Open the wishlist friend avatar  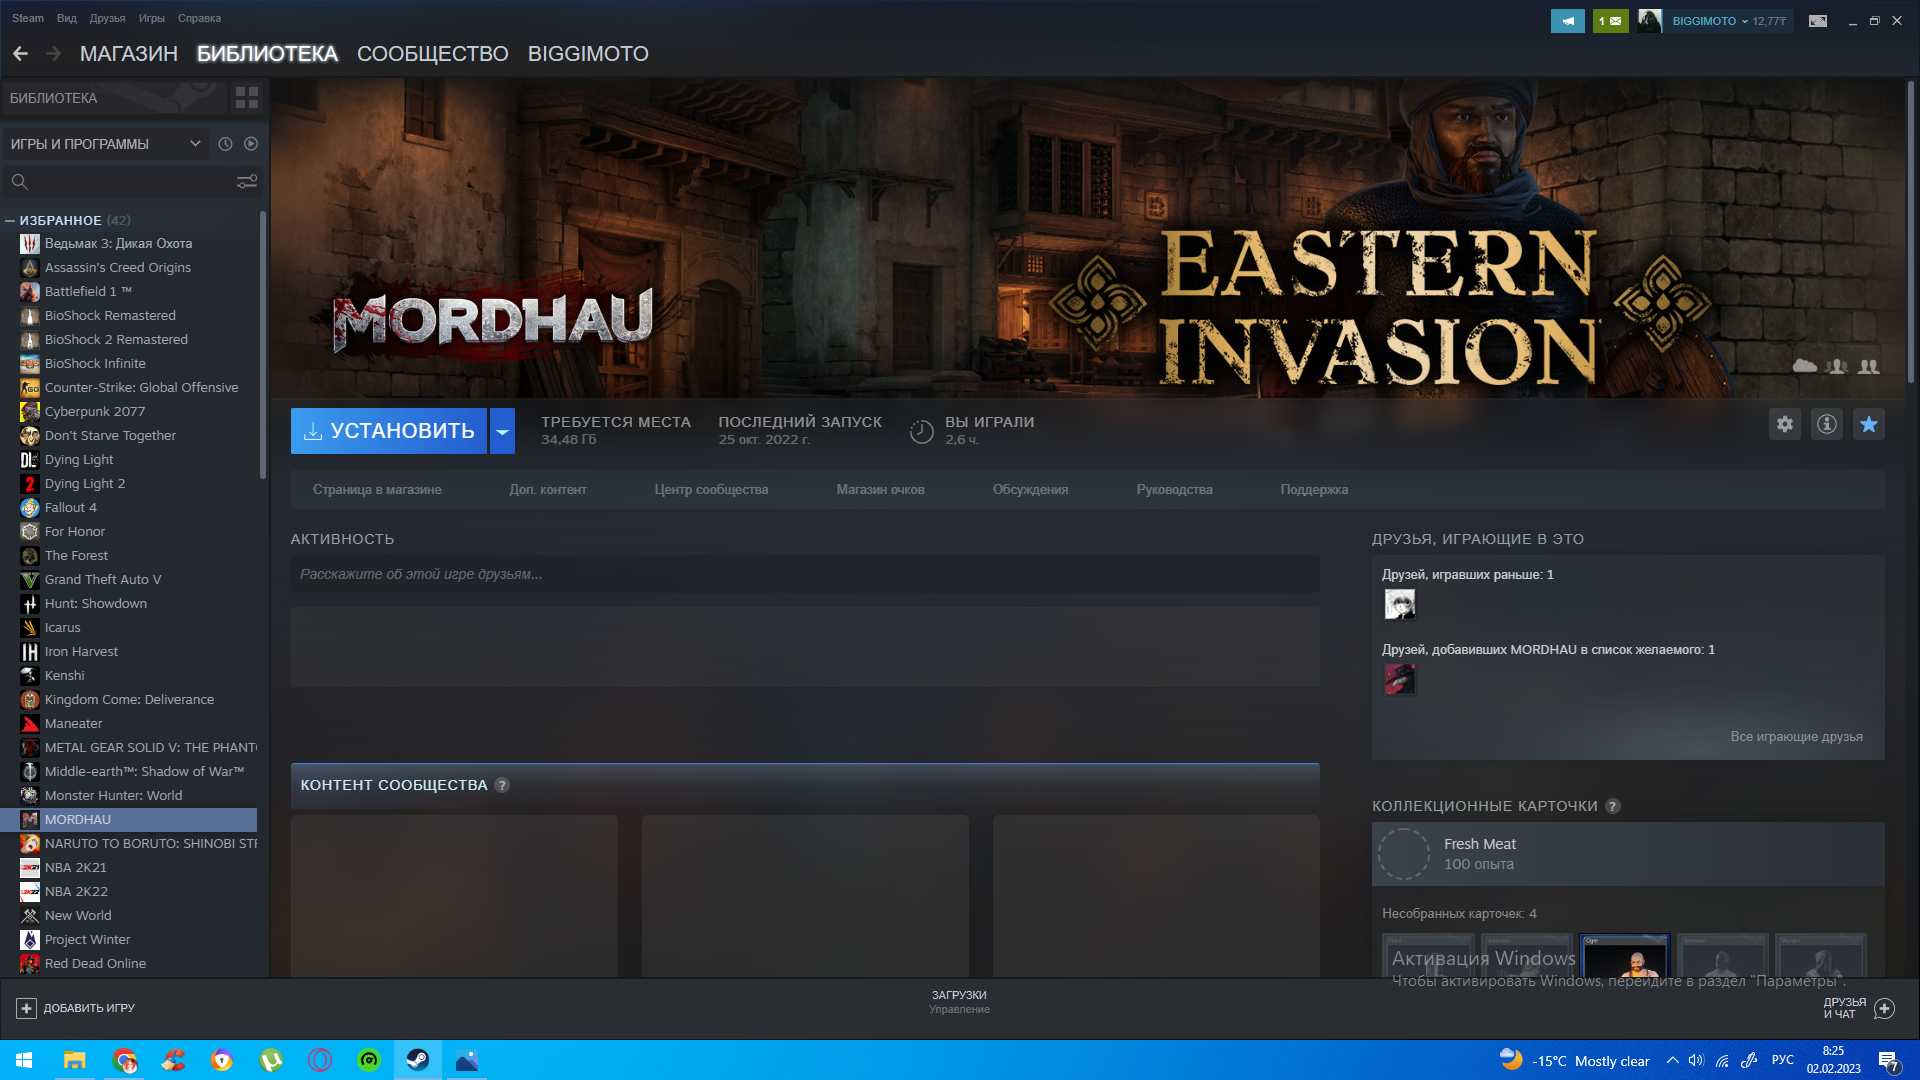(x=1399, y=679)
